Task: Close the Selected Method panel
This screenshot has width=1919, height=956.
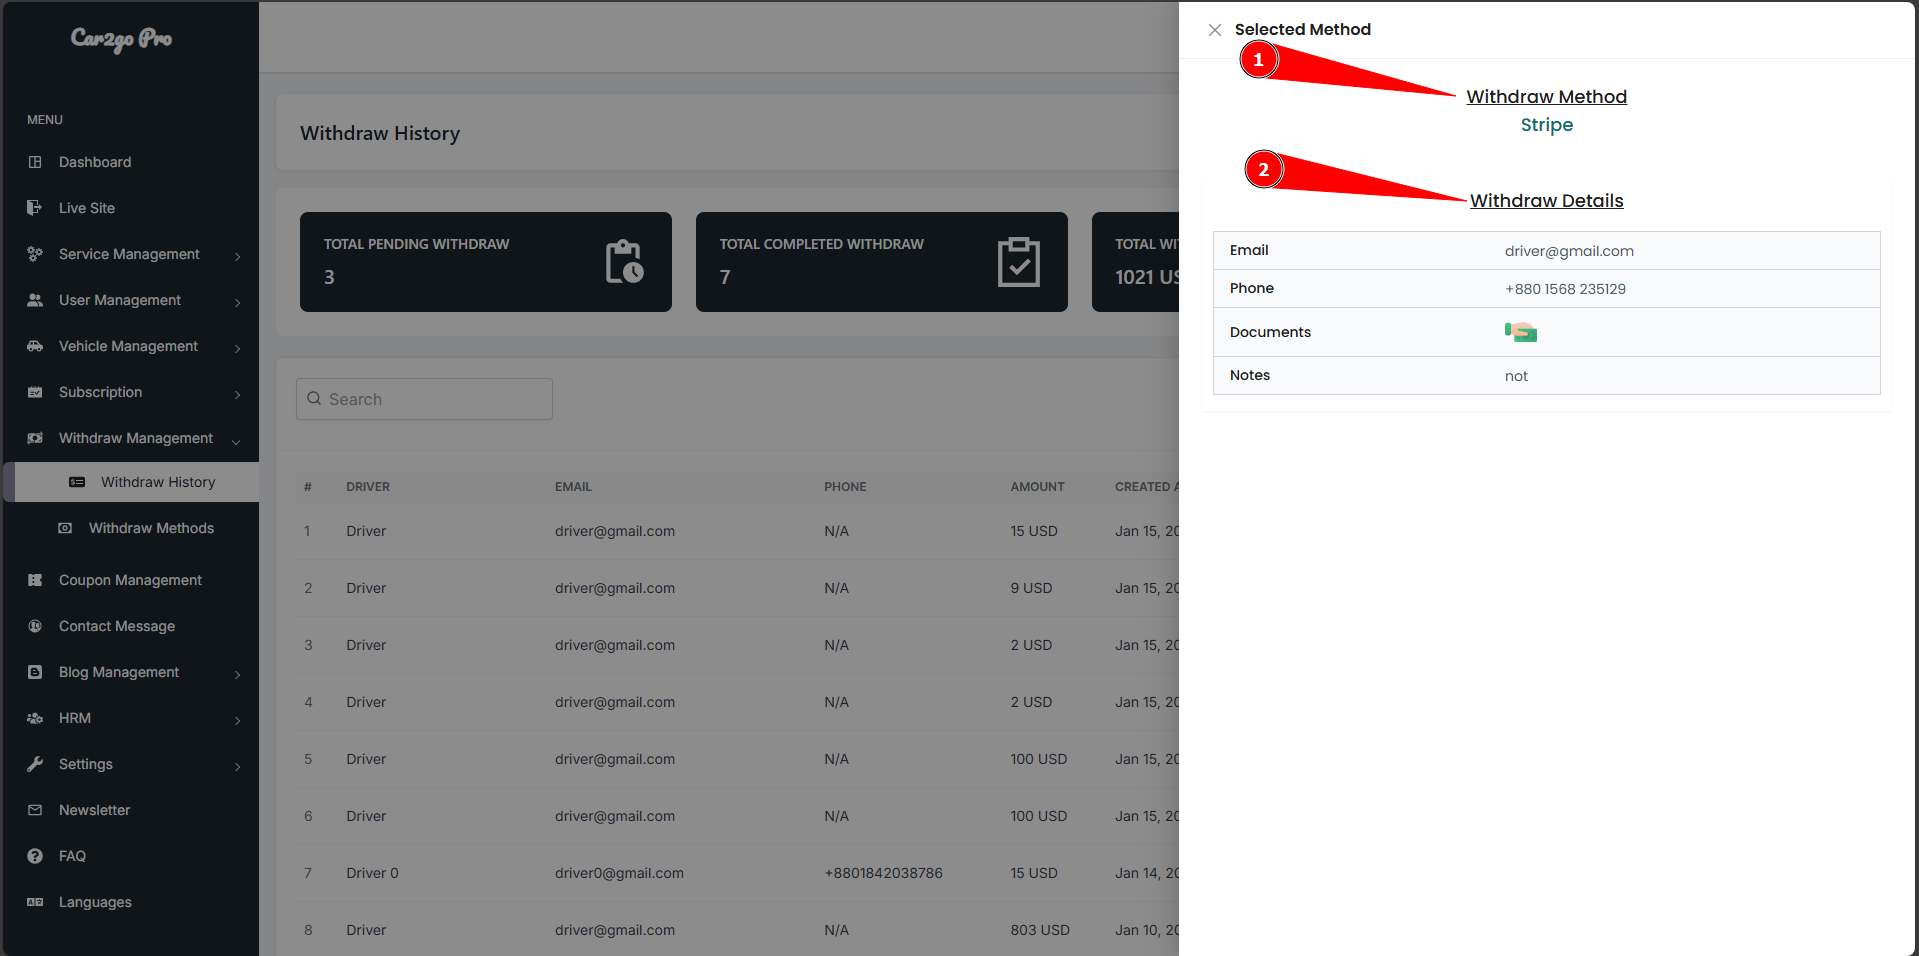Action: [x=1214, y=30]
